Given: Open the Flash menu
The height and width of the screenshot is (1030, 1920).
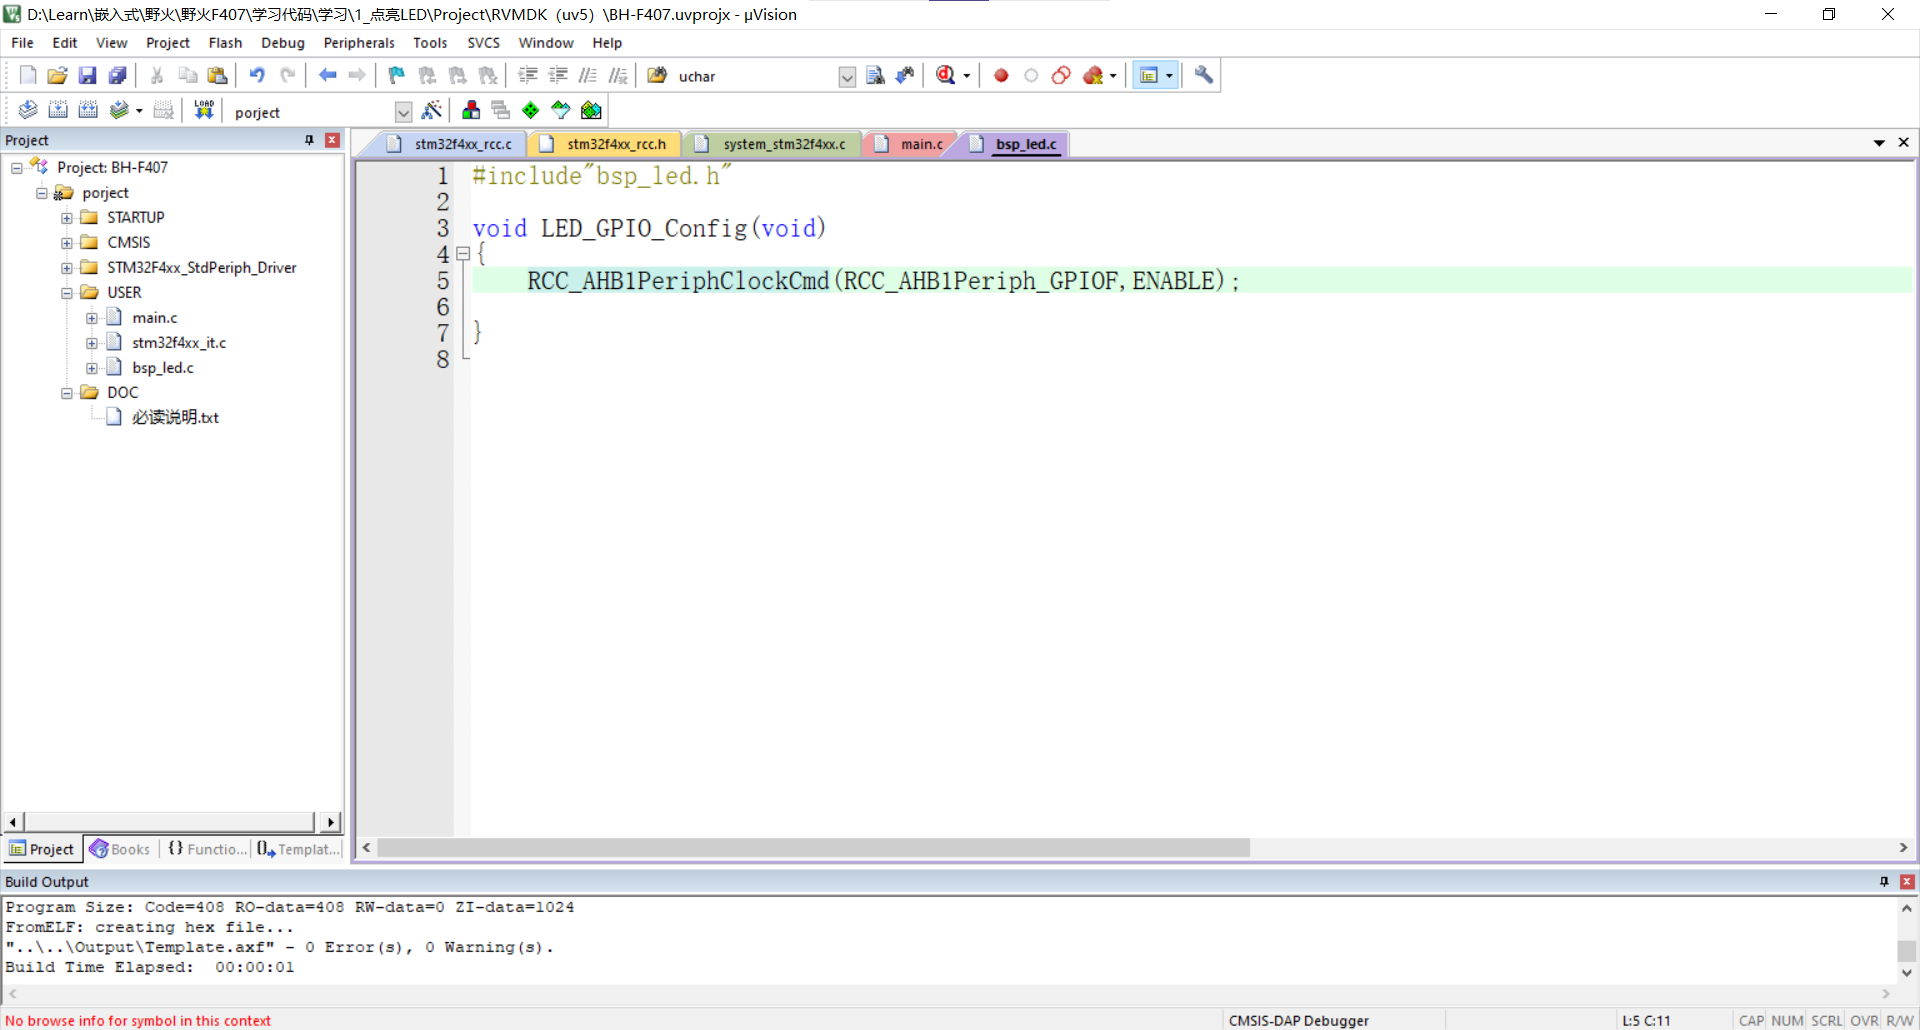Looking at the screenshot, I should click(x=225, y=43).
